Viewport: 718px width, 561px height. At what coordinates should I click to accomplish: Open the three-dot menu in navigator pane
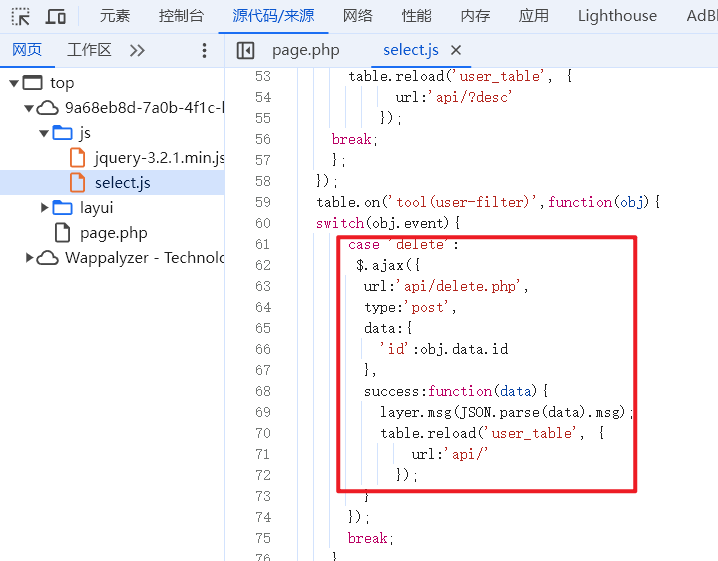pyautogui.click(x=205, y=50)
